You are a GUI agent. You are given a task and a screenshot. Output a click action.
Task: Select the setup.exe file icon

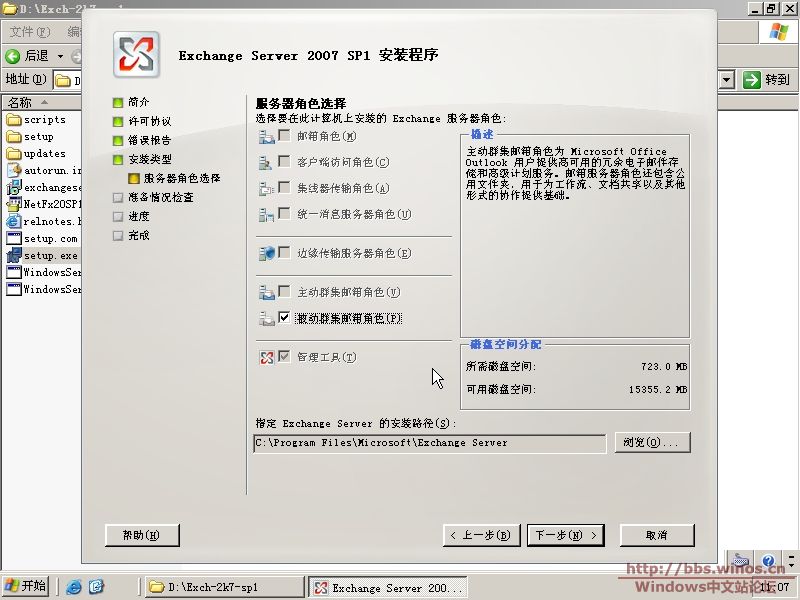14,256
